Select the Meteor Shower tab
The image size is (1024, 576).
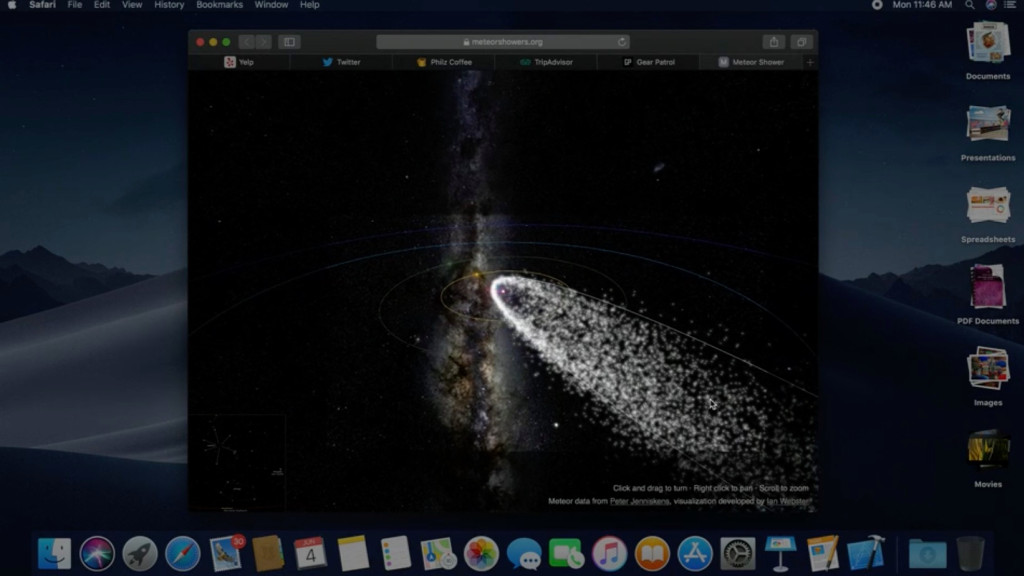pyautogui.click(x=751, y=62)
